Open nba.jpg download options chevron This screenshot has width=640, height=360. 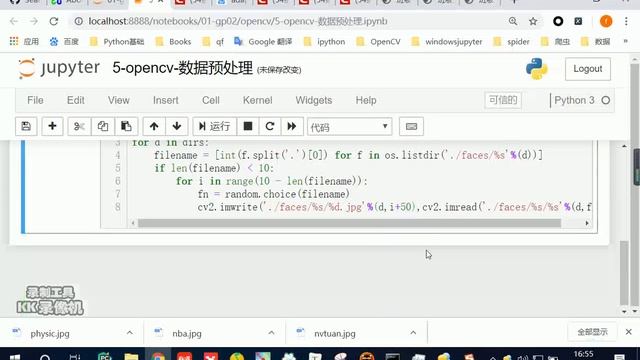271,333
